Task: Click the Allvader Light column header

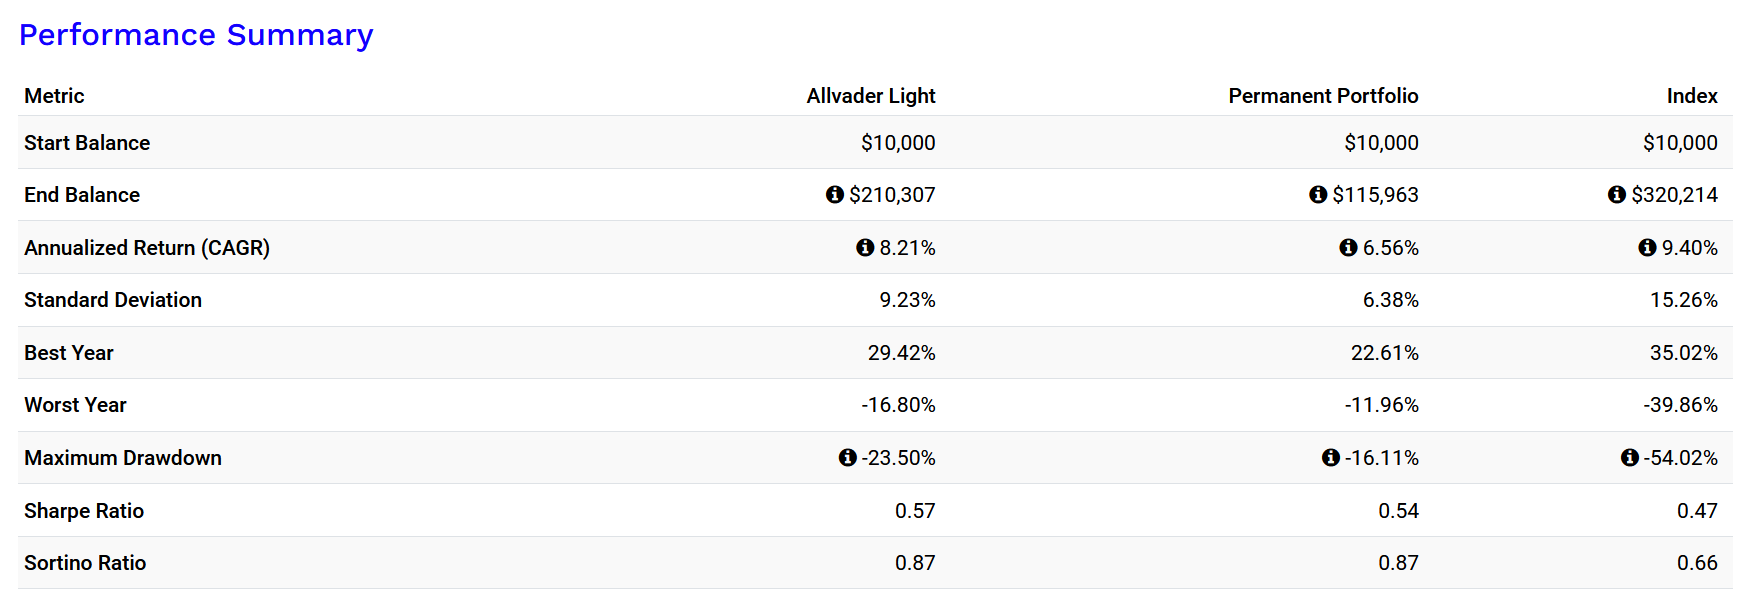Action: click(x=870, y=96)
